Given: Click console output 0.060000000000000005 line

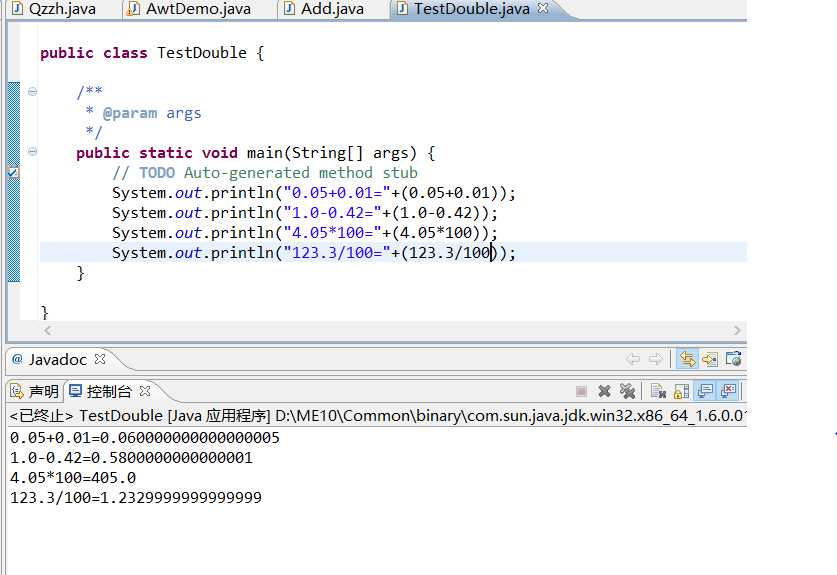Looking at the screenshot, I should point(145,438).
